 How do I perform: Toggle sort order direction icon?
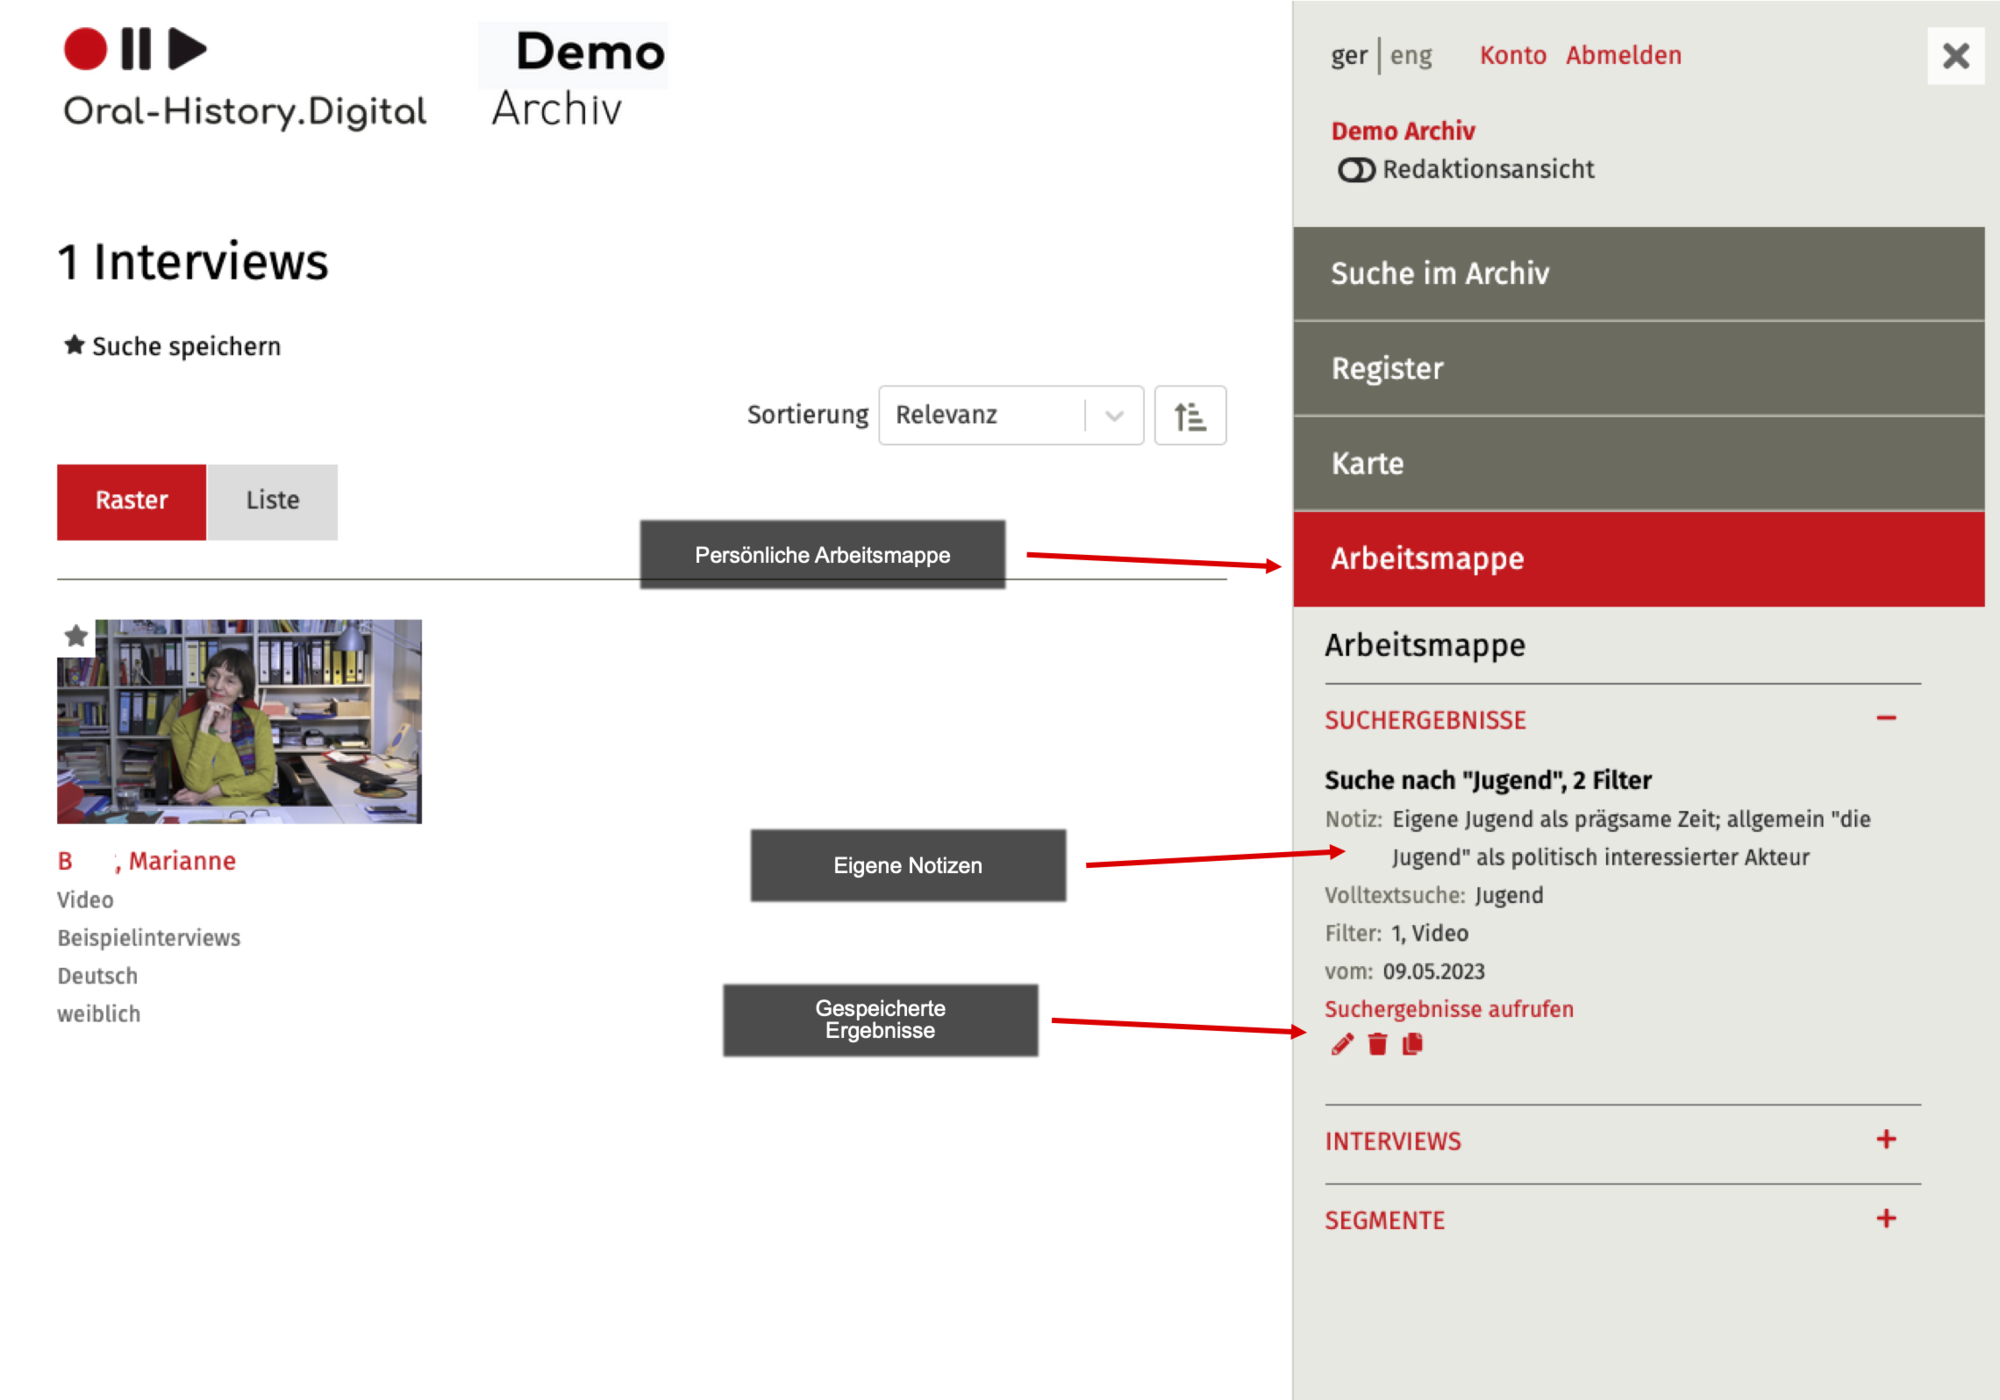click(x=1189, y=415)
